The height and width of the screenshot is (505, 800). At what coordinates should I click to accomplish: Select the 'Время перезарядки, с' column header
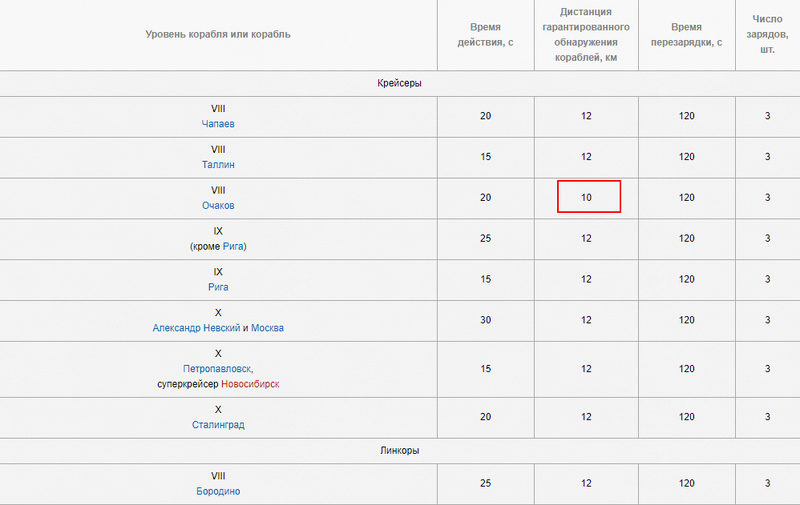[x=686, y=35]
